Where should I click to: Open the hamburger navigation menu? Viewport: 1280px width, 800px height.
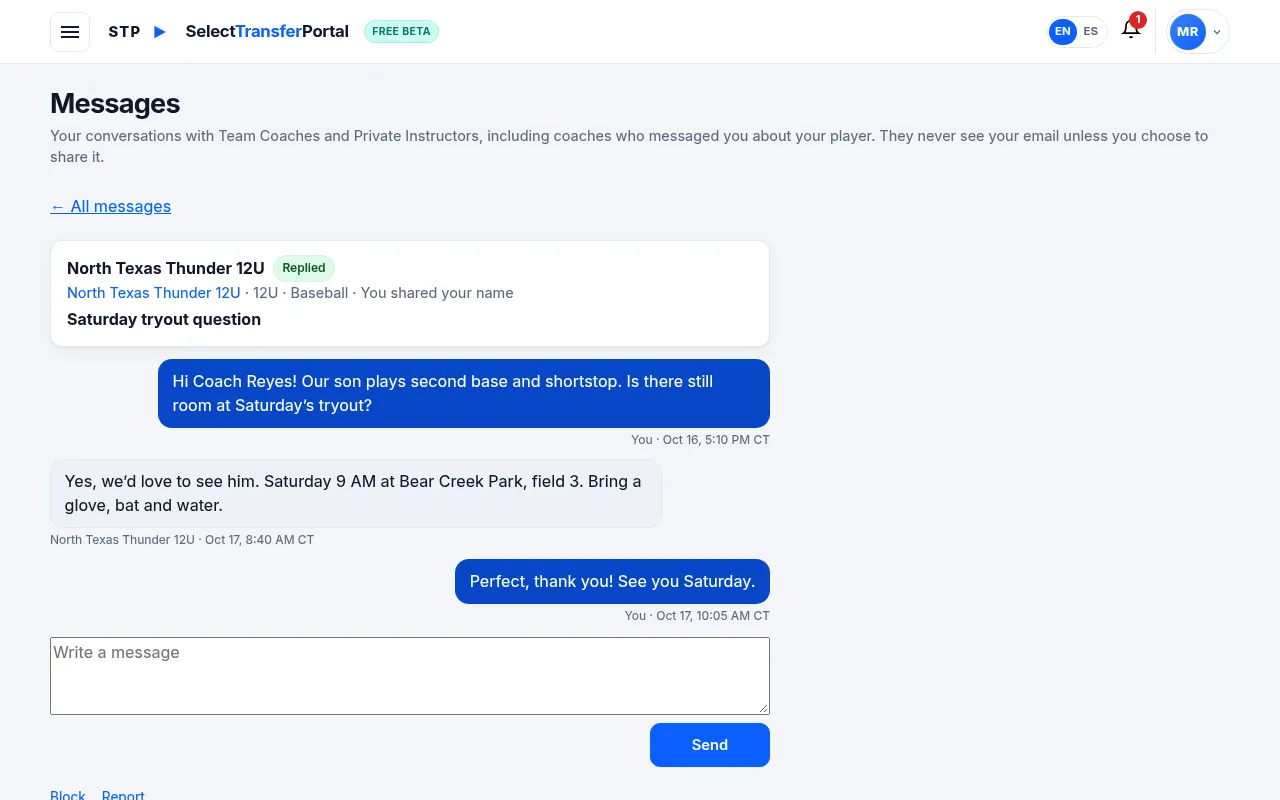click(70, 32)
